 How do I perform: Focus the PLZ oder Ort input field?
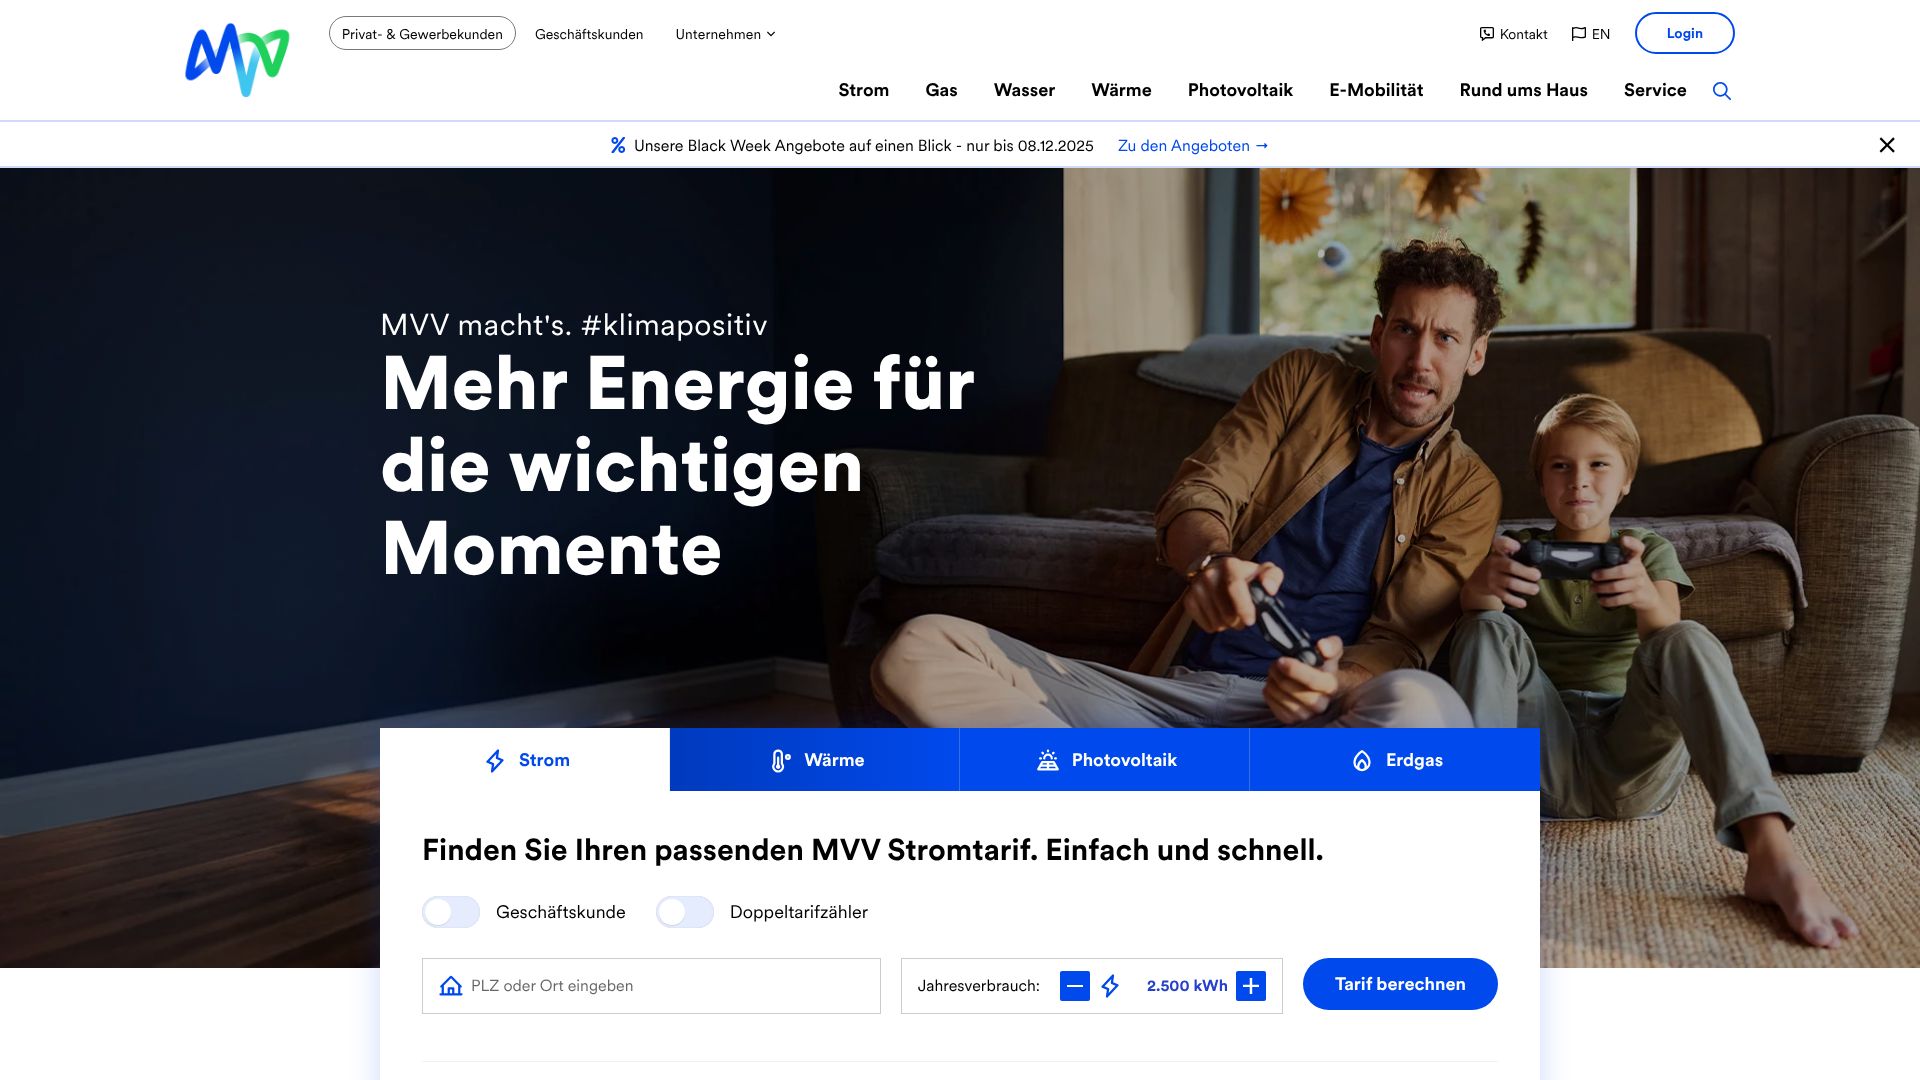click(x=651, y=986)
